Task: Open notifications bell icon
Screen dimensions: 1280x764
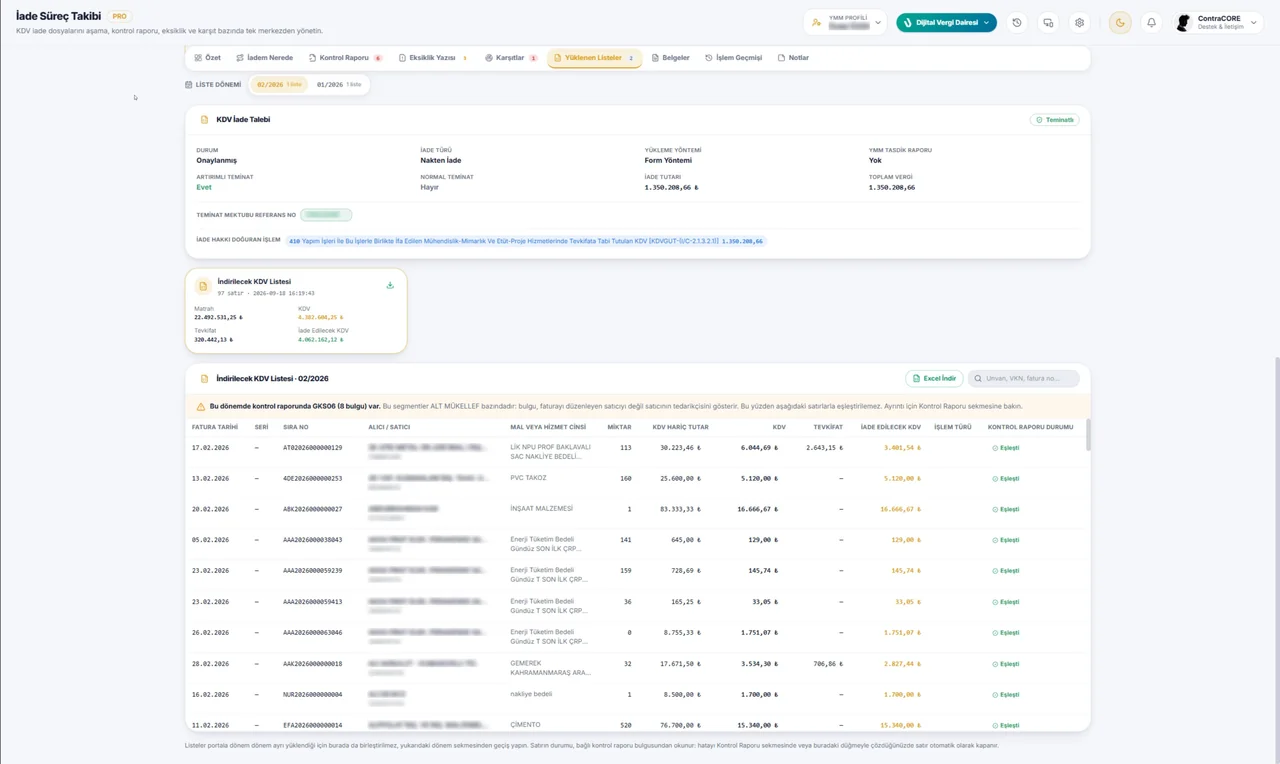Action: click(1151, 22)
